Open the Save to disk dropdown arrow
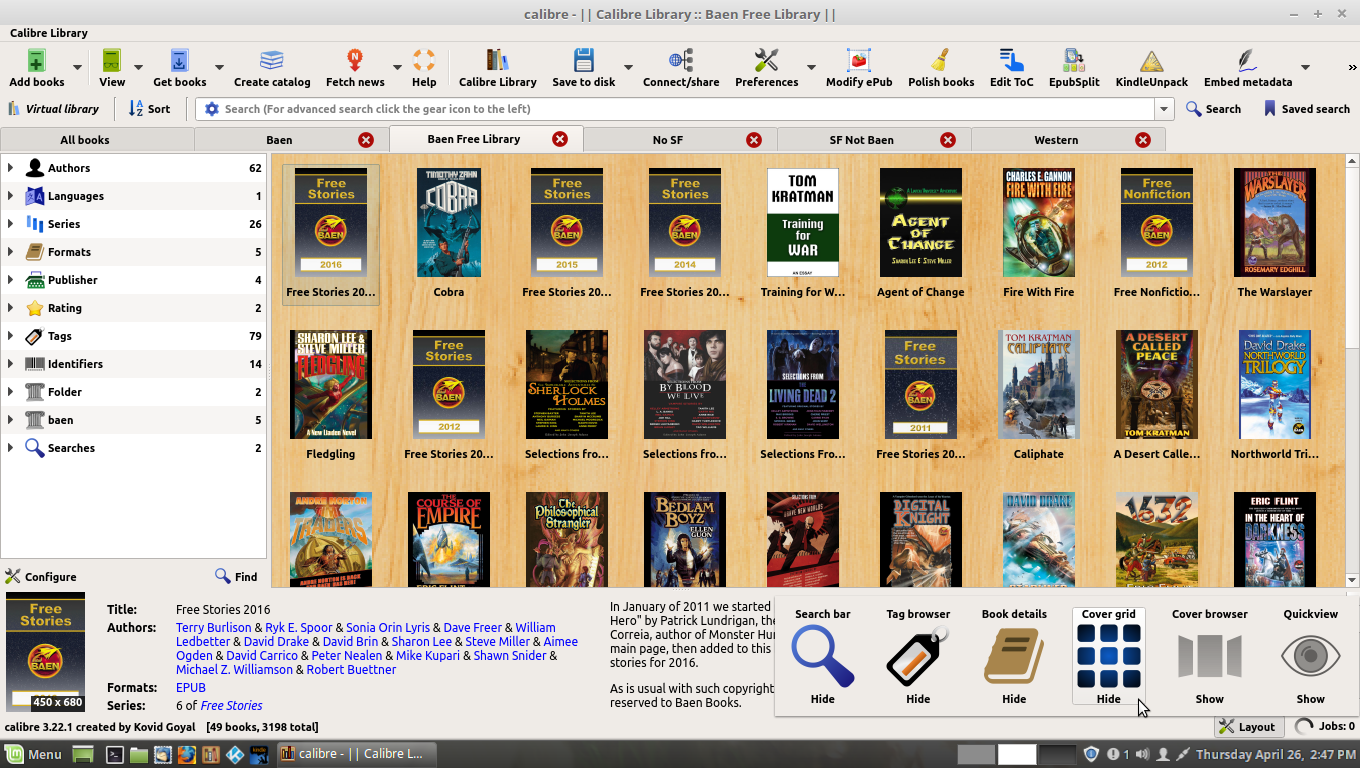The width and height of the screenshot is (1360, 768). (628, 67)
